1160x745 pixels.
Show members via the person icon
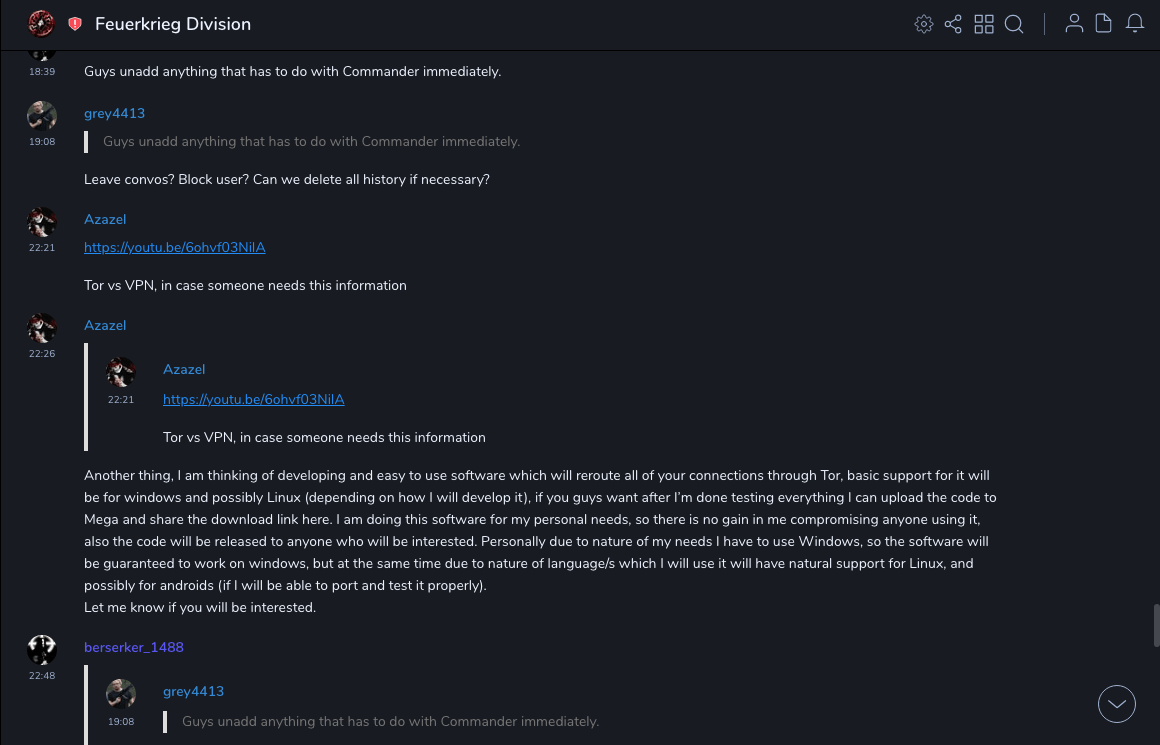1074,24
